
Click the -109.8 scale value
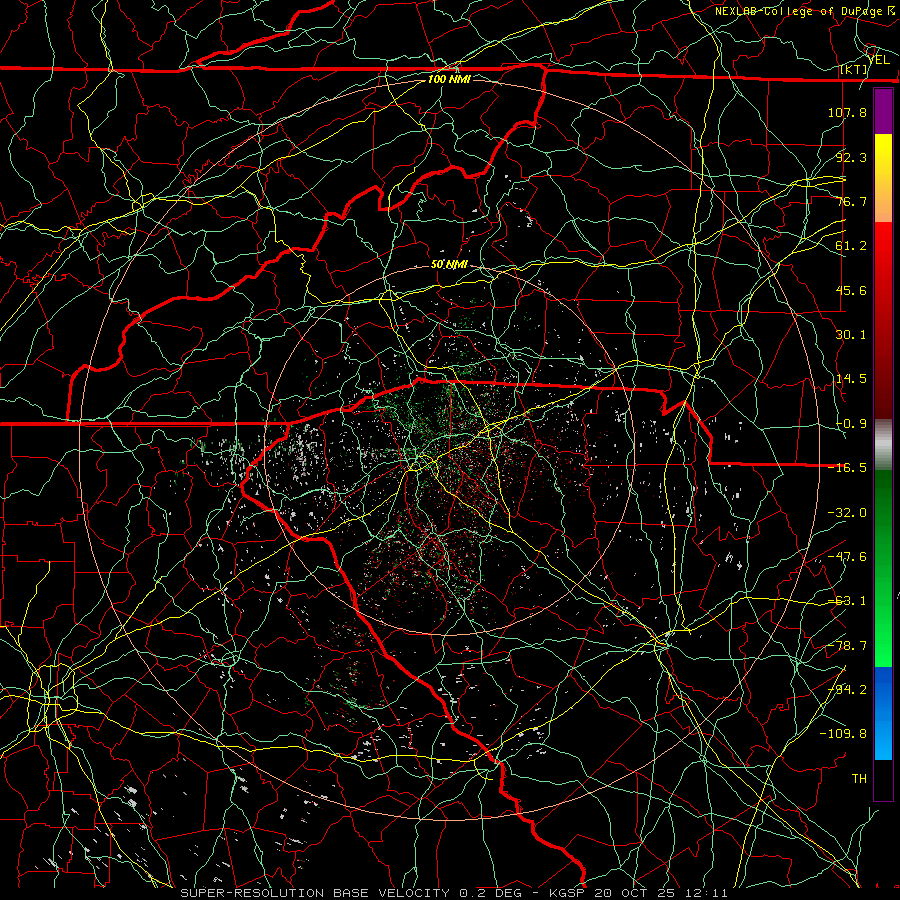[x=843, y=734]
